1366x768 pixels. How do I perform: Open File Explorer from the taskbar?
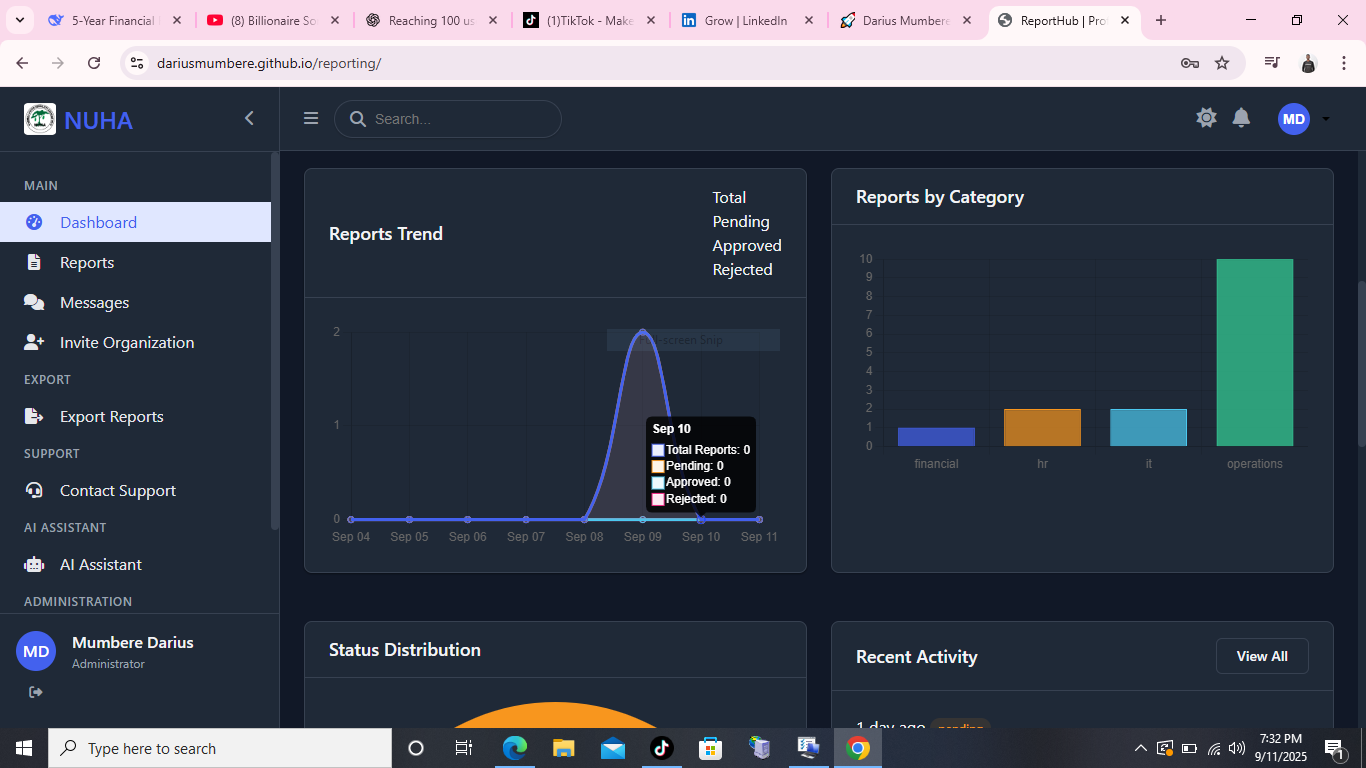coord(564,748)
